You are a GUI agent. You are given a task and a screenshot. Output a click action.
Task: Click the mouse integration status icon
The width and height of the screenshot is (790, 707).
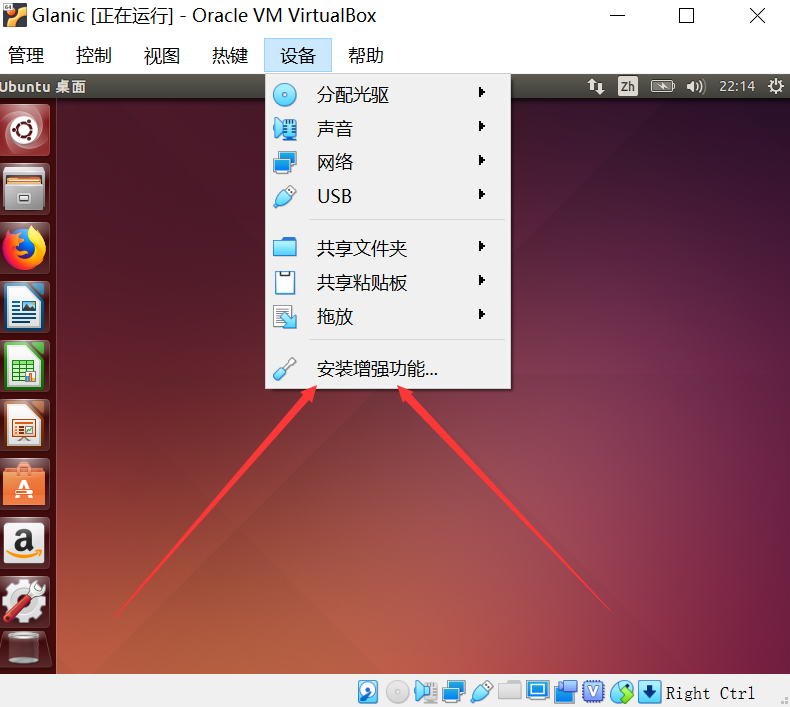(622, 692)
